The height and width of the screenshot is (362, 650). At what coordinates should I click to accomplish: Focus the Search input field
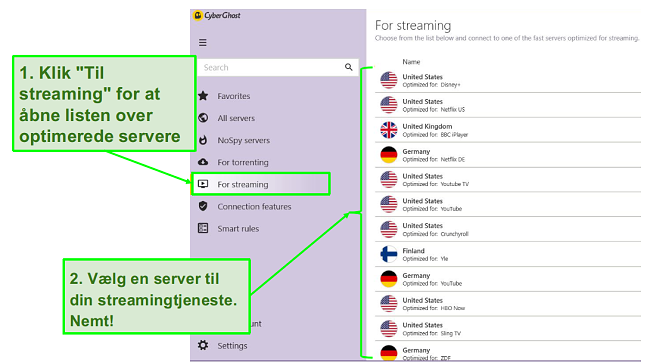(x=278, y=67)
